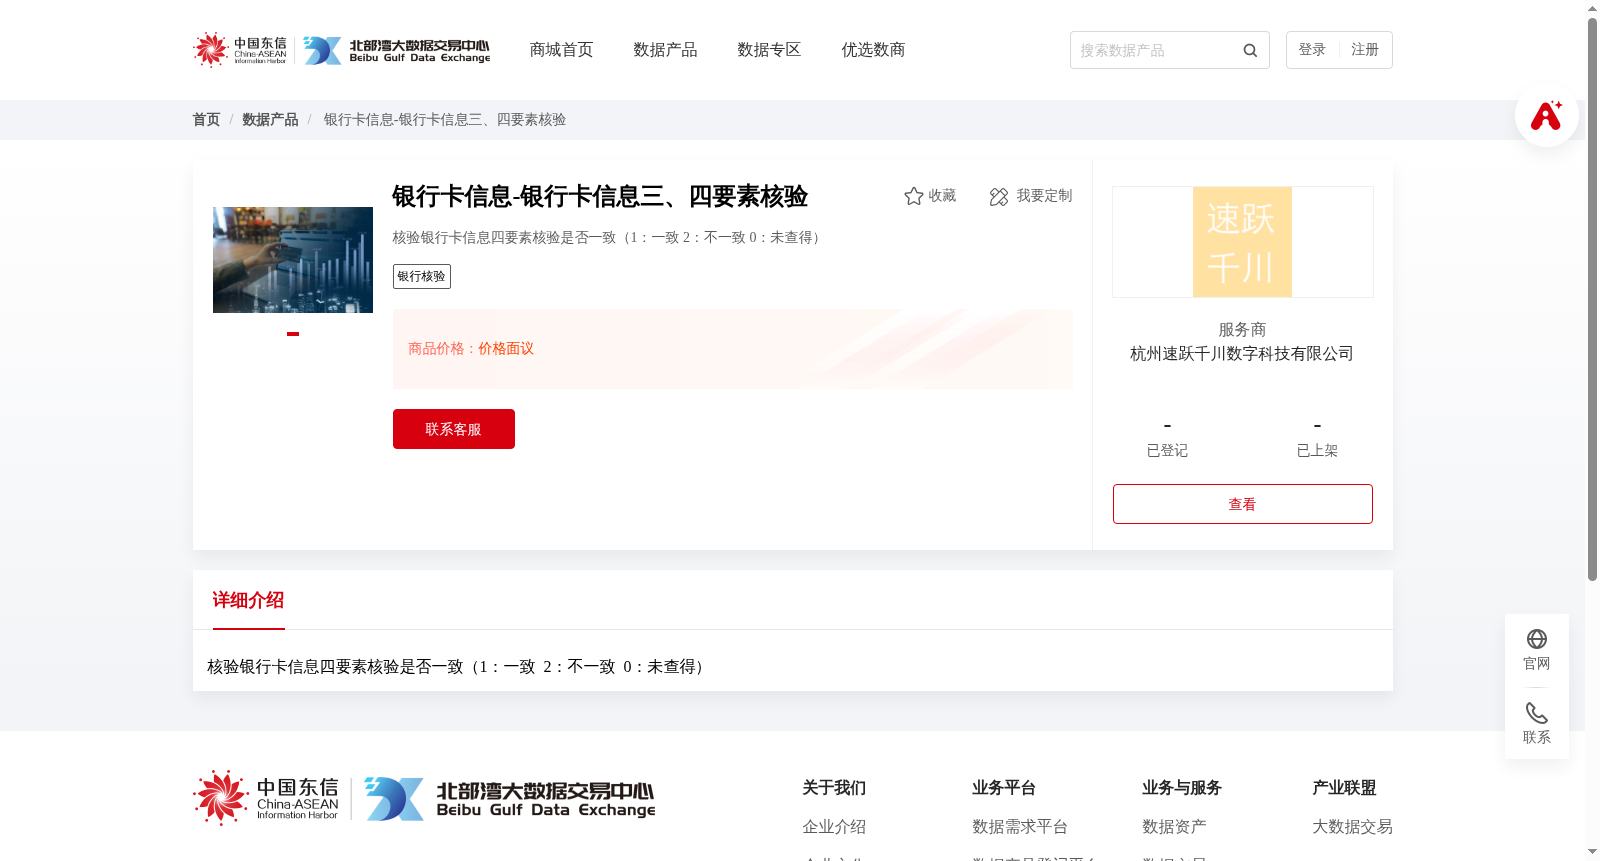Viewport: 1600px width, 861px height.
Task: Click the customize icon next to 我要定制
Action: click(x=998, y=196)
